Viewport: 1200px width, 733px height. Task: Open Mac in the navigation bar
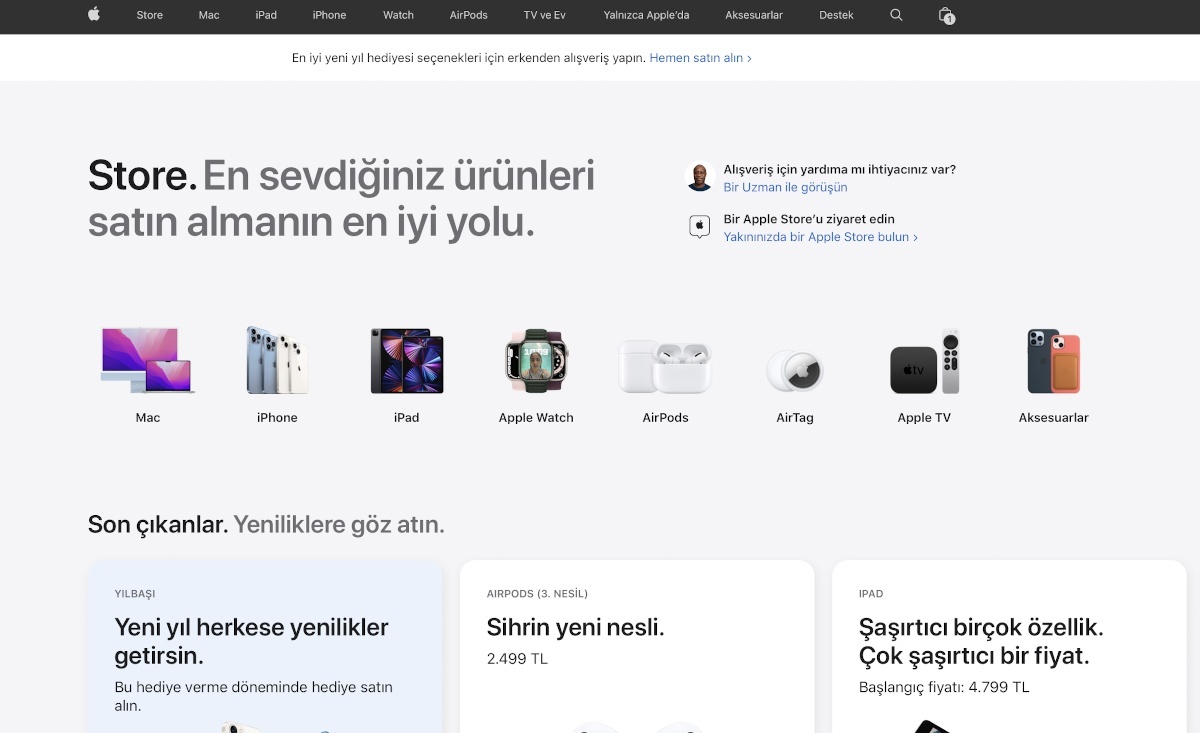(x=209, y=15)
